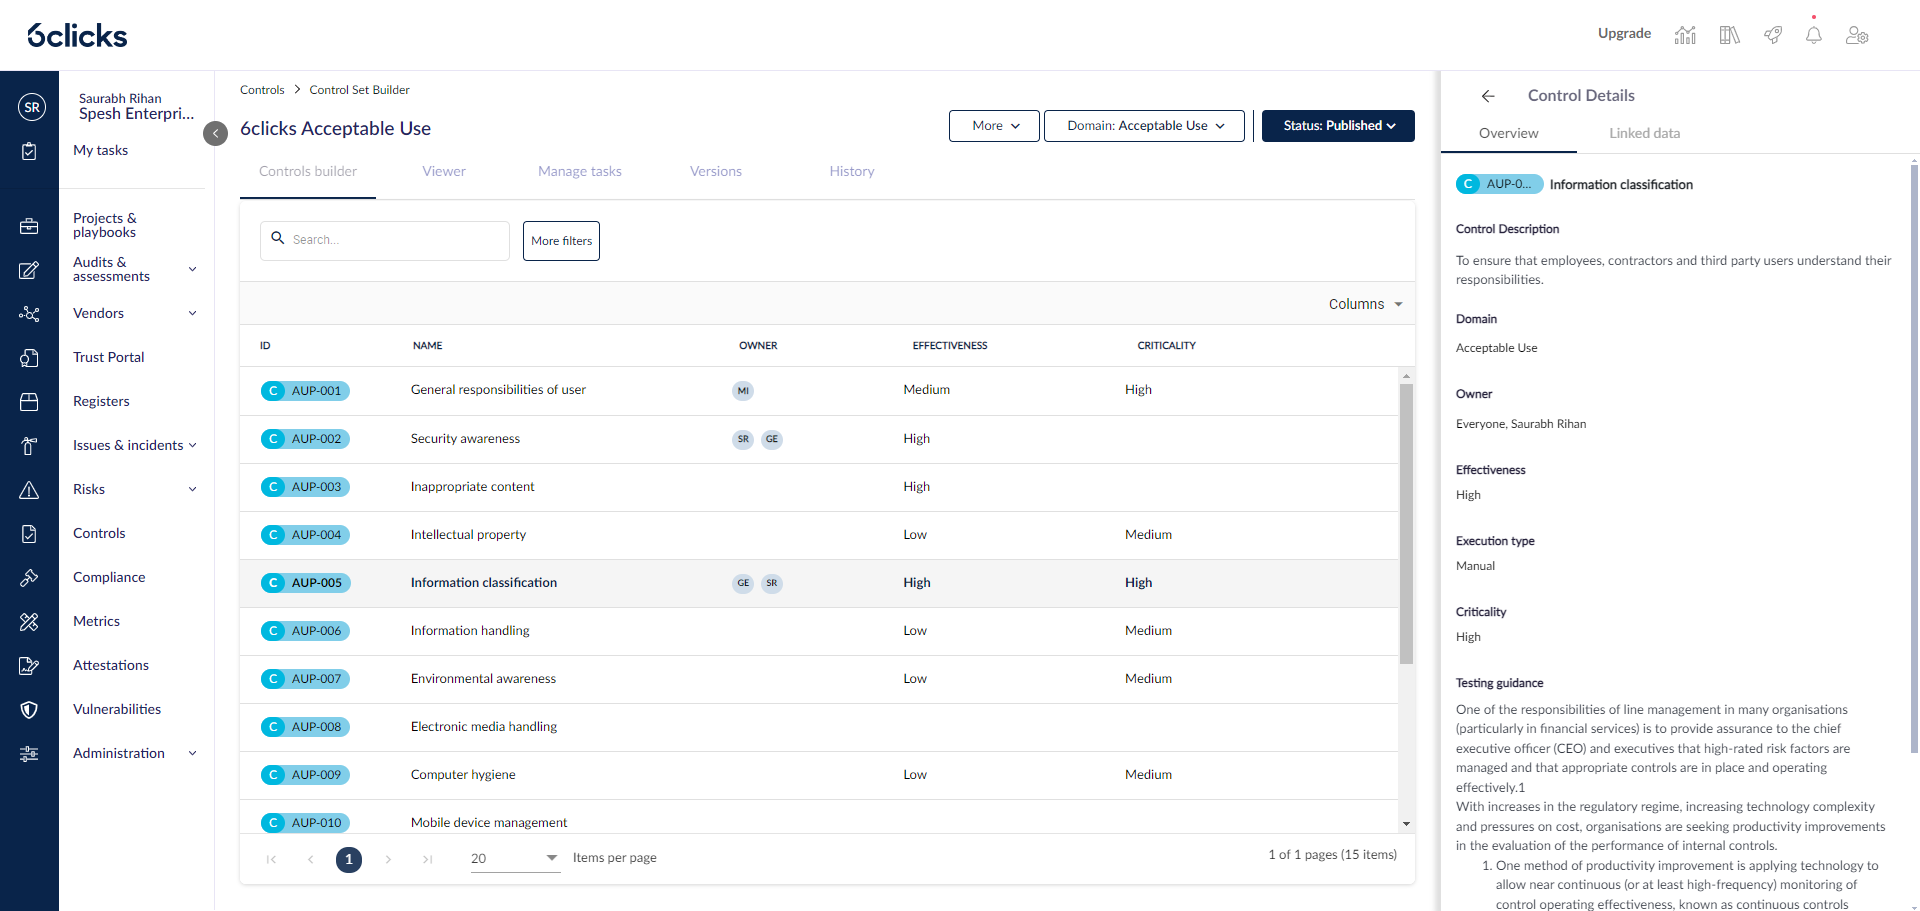1920x911 pixels.
Task: Click the back arrow in Control Details
Action: point(1488,96)
